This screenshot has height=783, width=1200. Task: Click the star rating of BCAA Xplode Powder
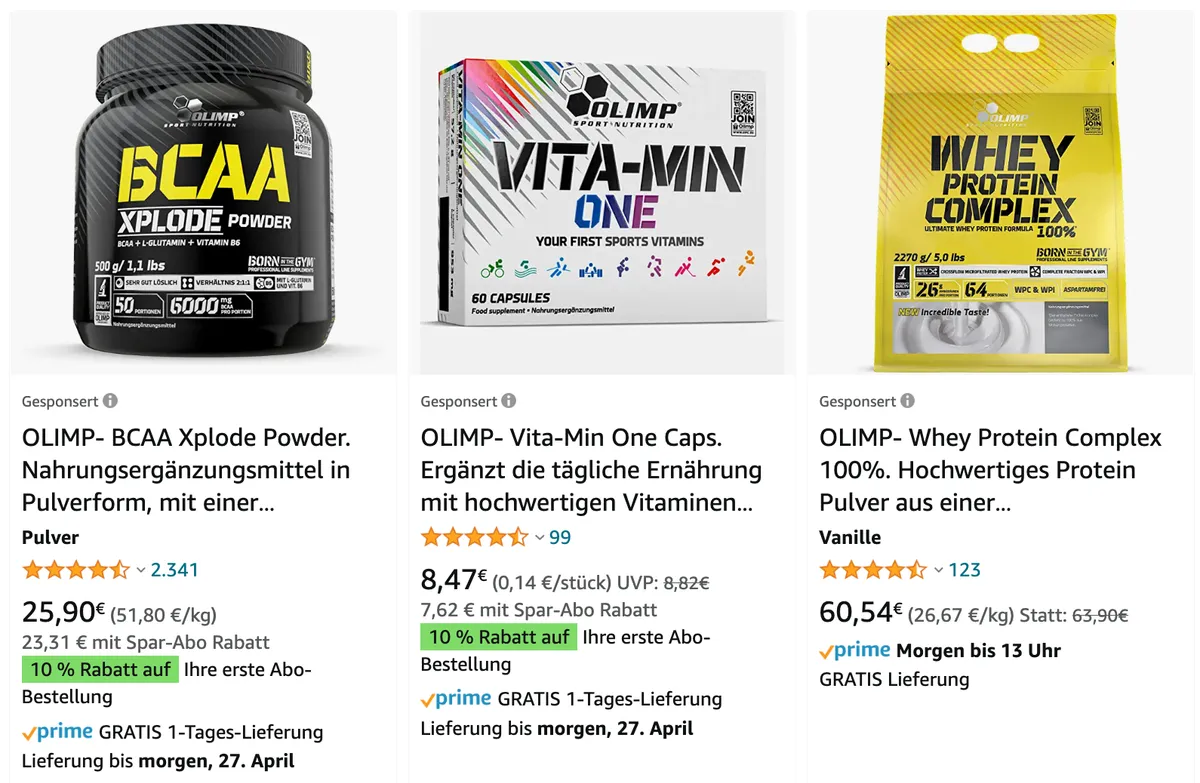coord(76,570)
